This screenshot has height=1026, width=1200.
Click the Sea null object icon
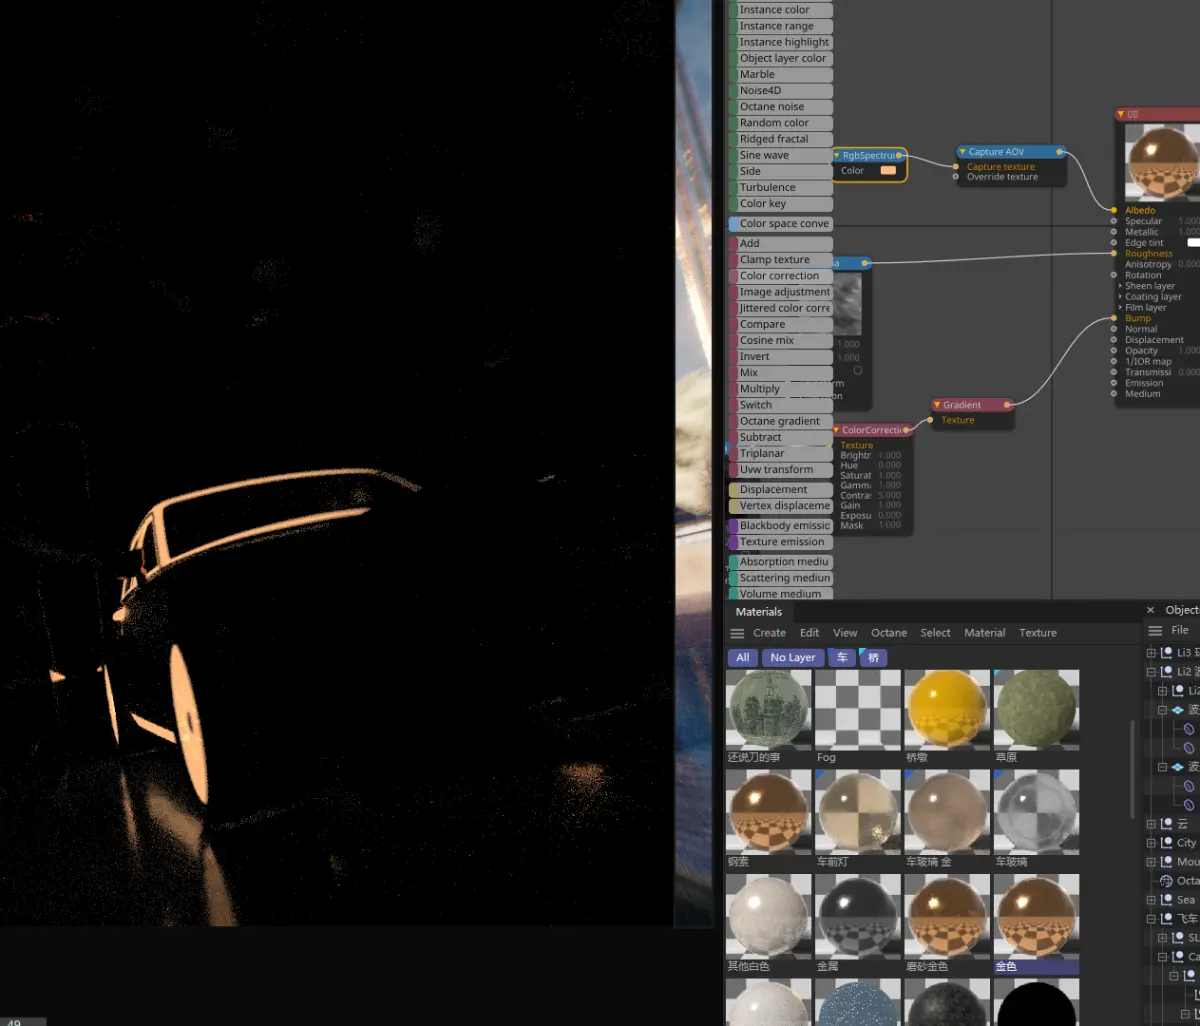[1166, 899]
